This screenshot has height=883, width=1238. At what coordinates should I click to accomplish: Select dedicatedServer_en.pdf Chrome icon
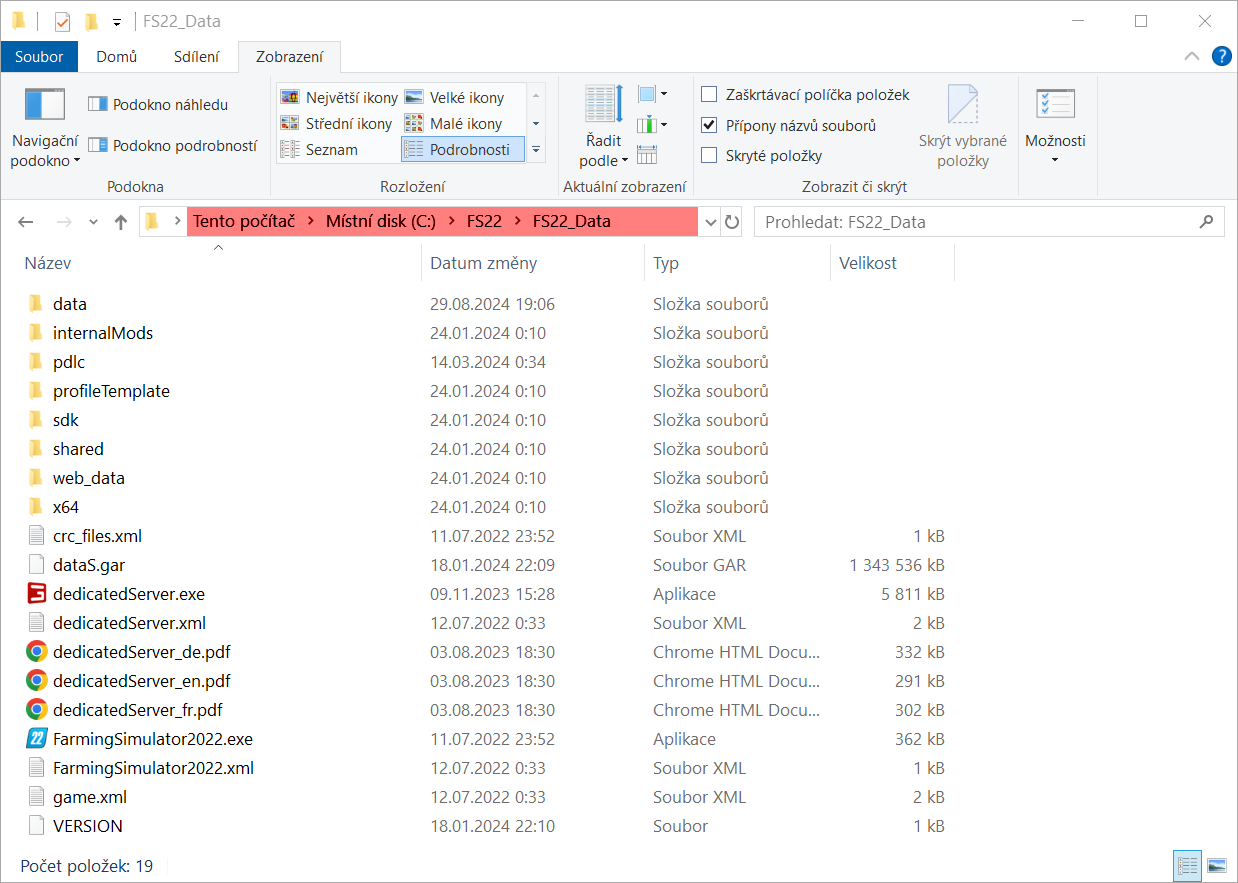coord(37,681)
